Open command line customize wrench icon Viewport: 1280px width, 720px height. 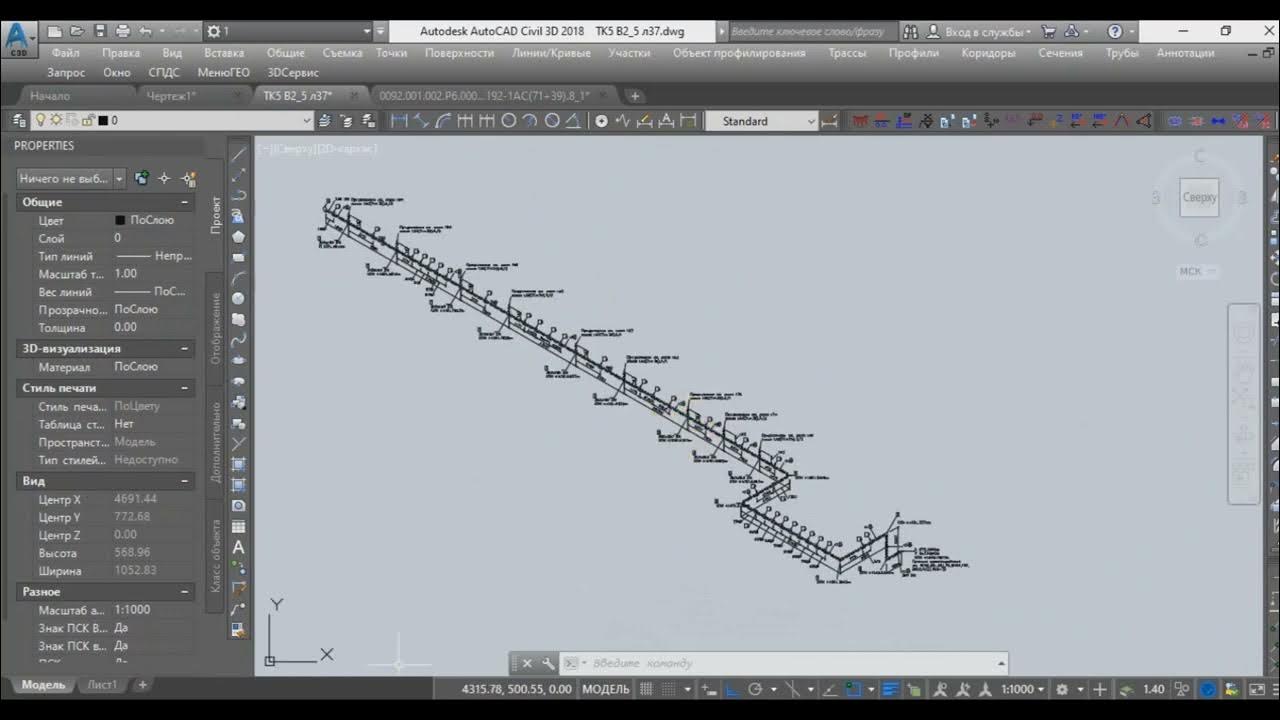tap(548, 663)
